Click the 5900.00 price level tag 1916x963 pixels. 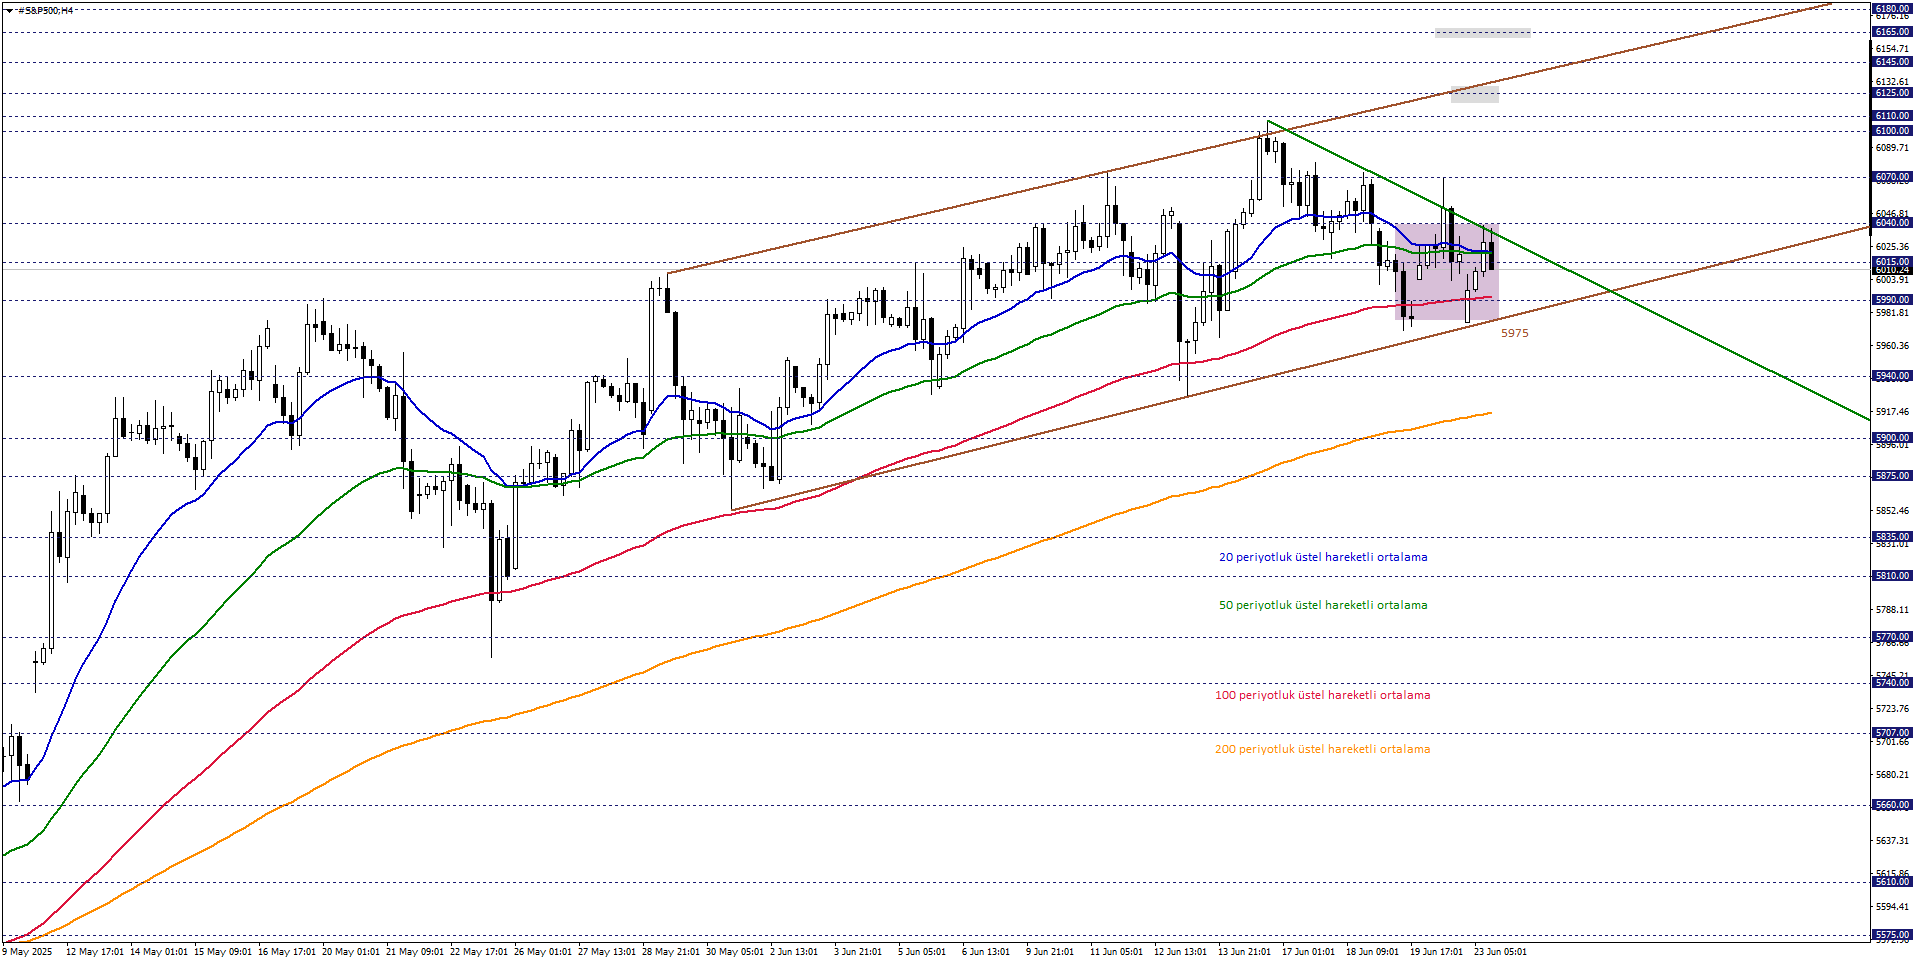click(x=1892, y=438)
